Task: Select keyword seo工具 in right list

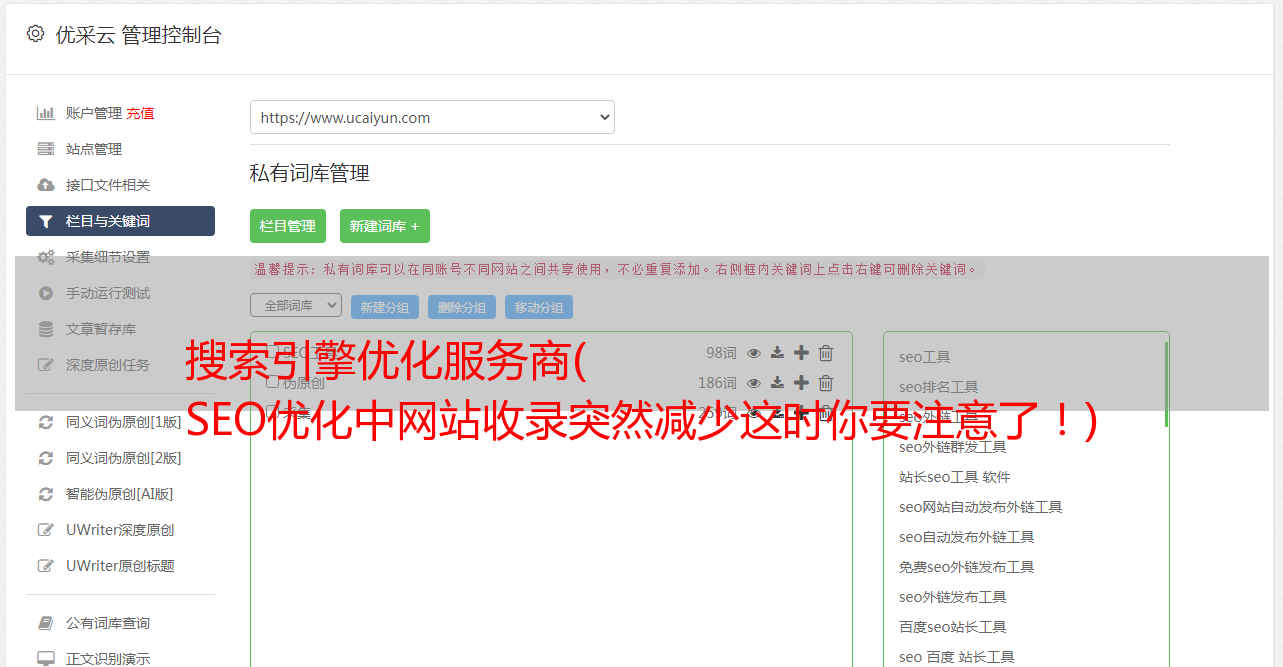Action: (925, 357)
